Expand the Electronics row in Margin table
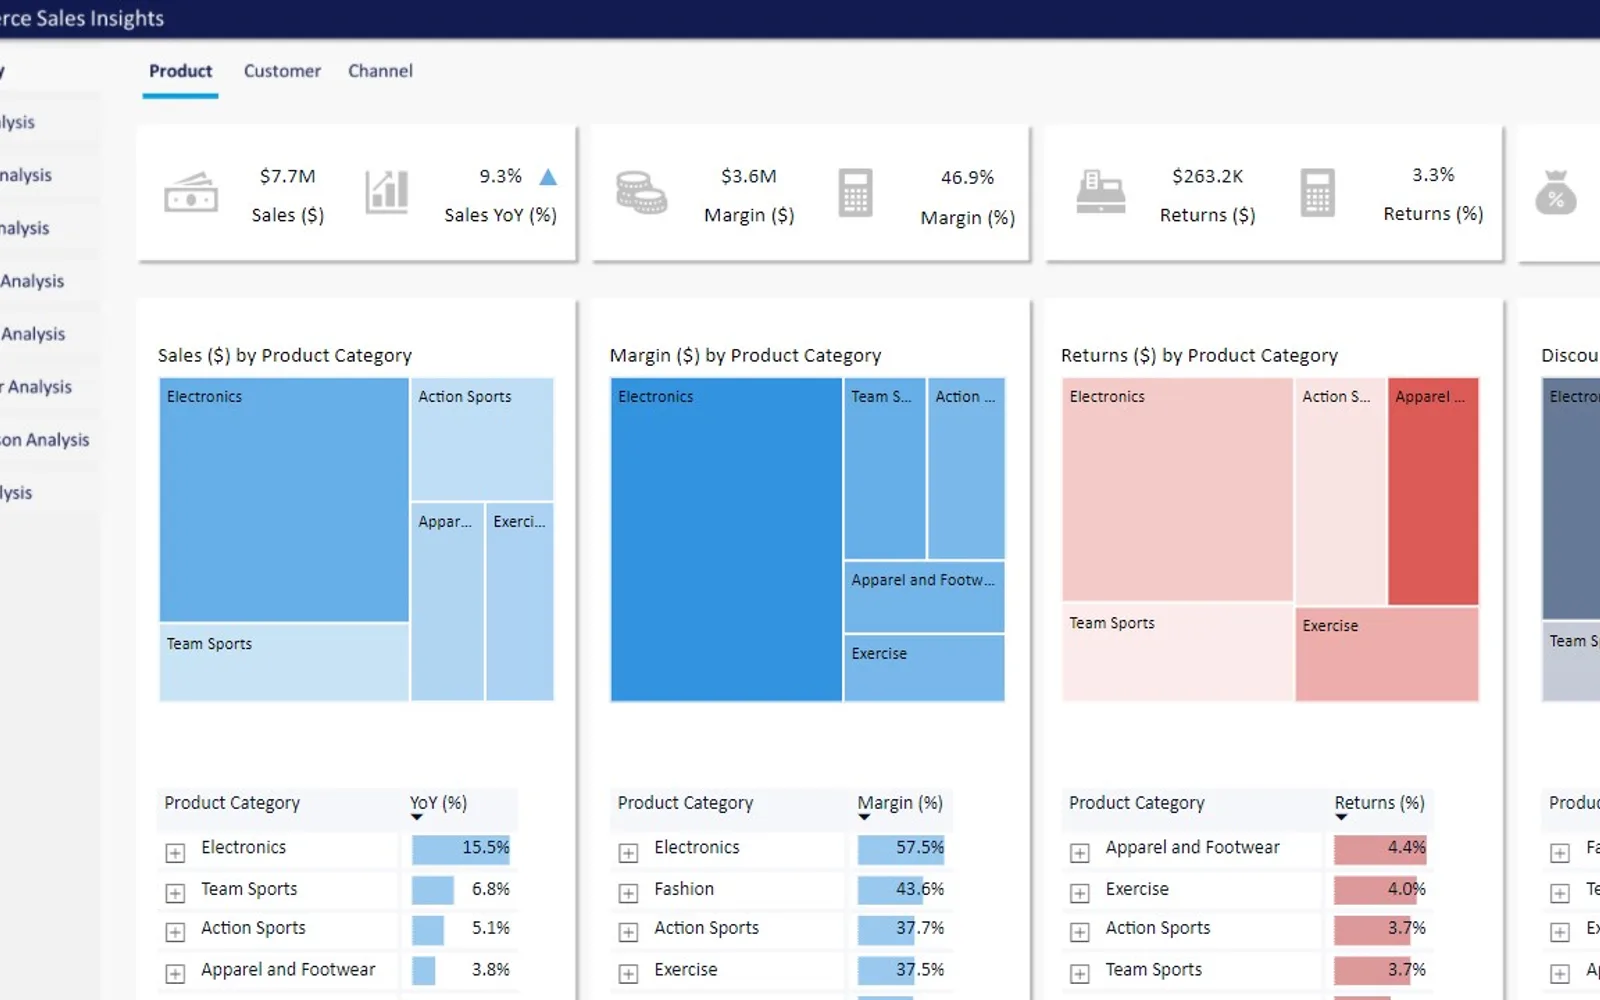The image size is (1600, 1000). [x=628, y=853]
